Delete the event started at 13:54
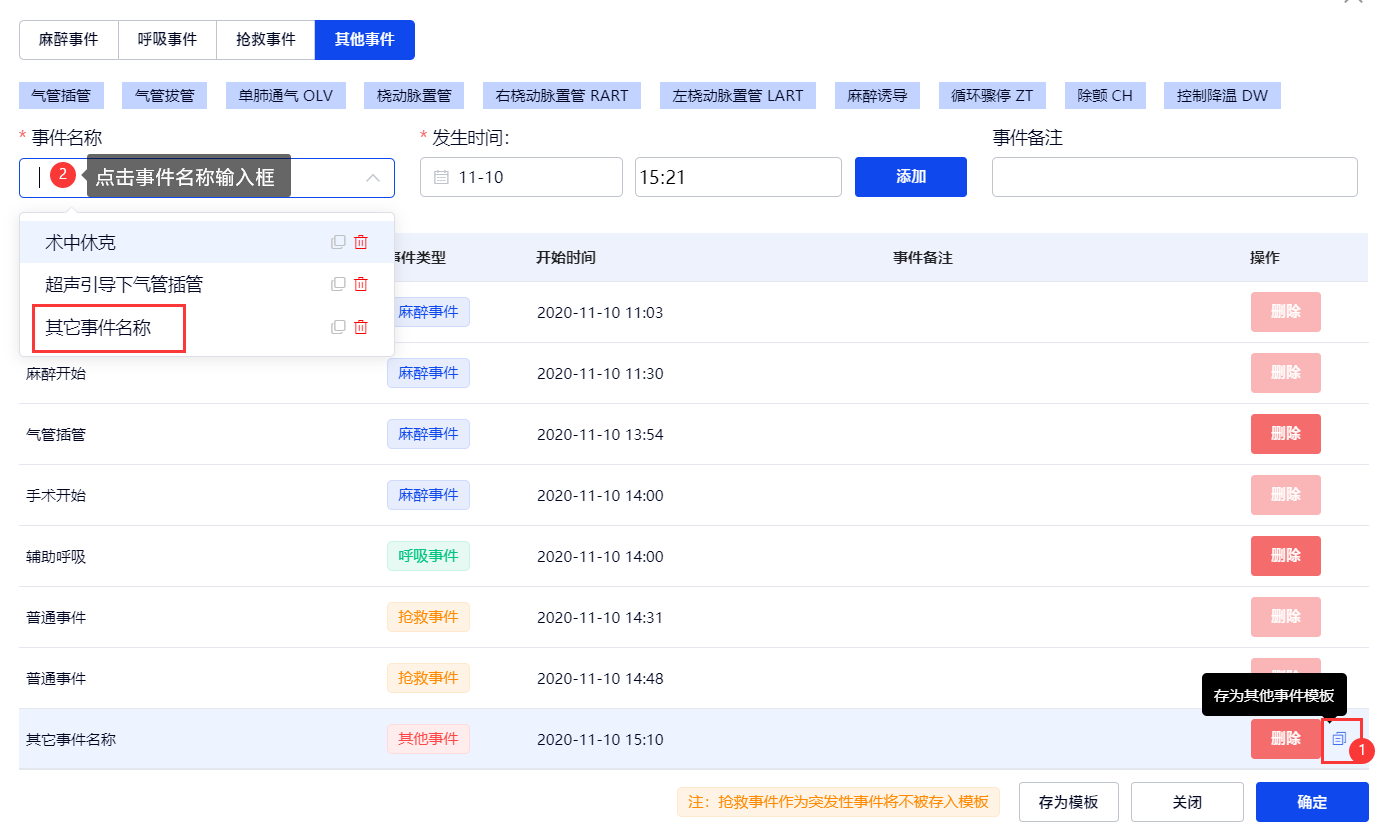Image resolution: width=1385 pixels, height=837 pixels. pos(1285,434)
